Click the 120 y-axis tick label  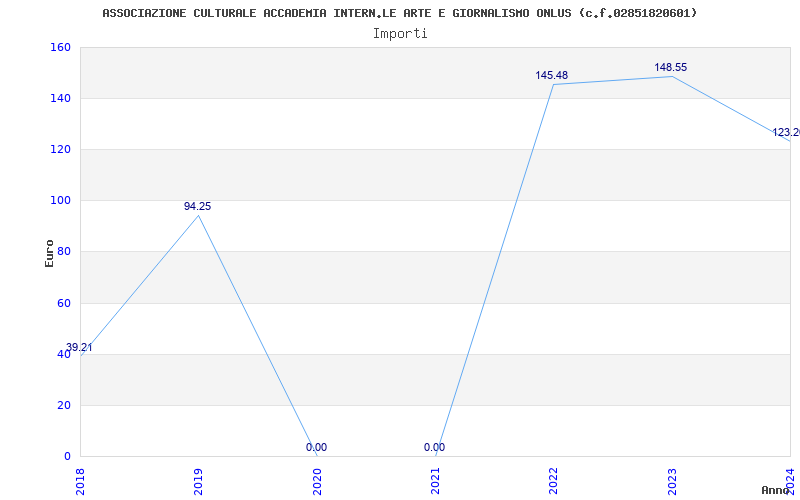(60, 149)
